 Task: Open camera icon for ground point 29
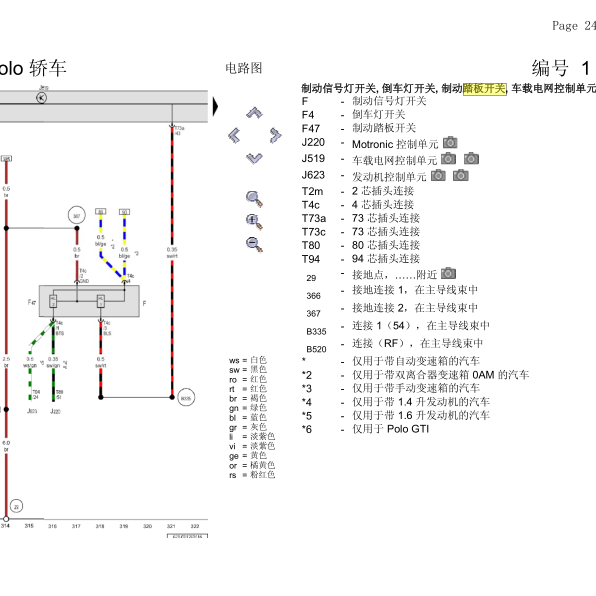coord(449,273)
